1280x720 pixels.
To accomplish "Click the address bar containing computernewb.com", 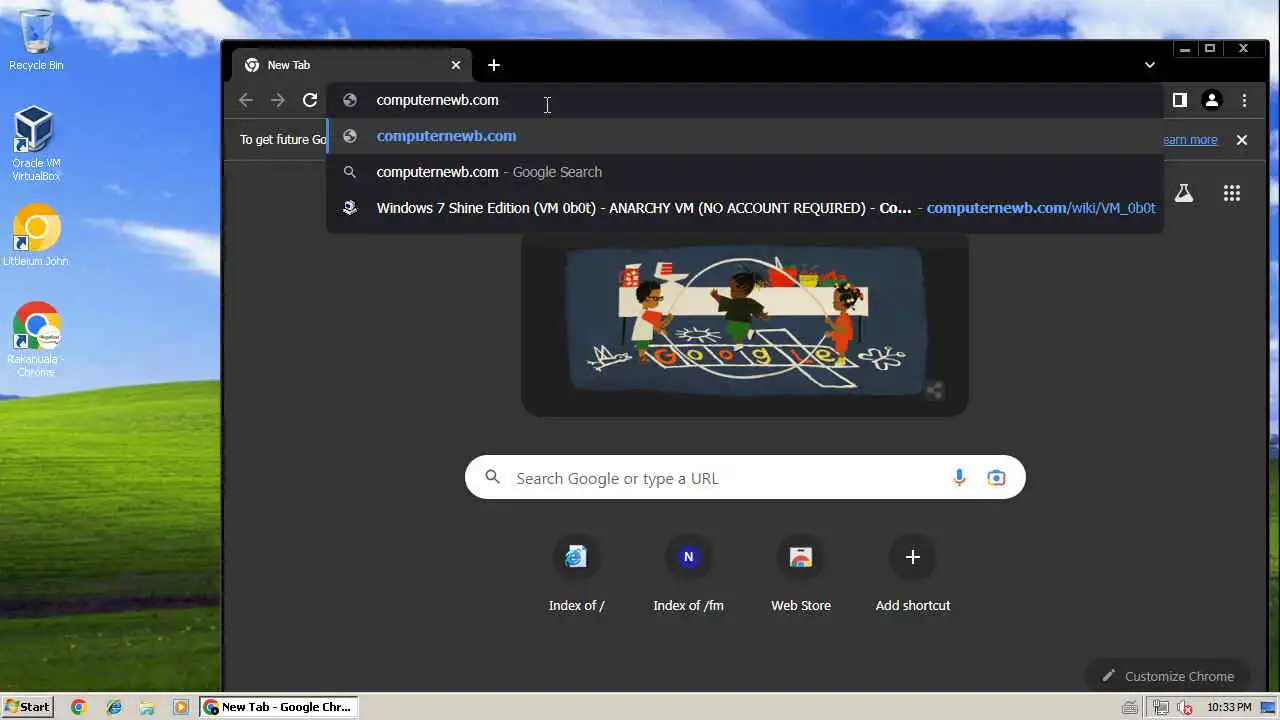I will [x=745, y=100].
